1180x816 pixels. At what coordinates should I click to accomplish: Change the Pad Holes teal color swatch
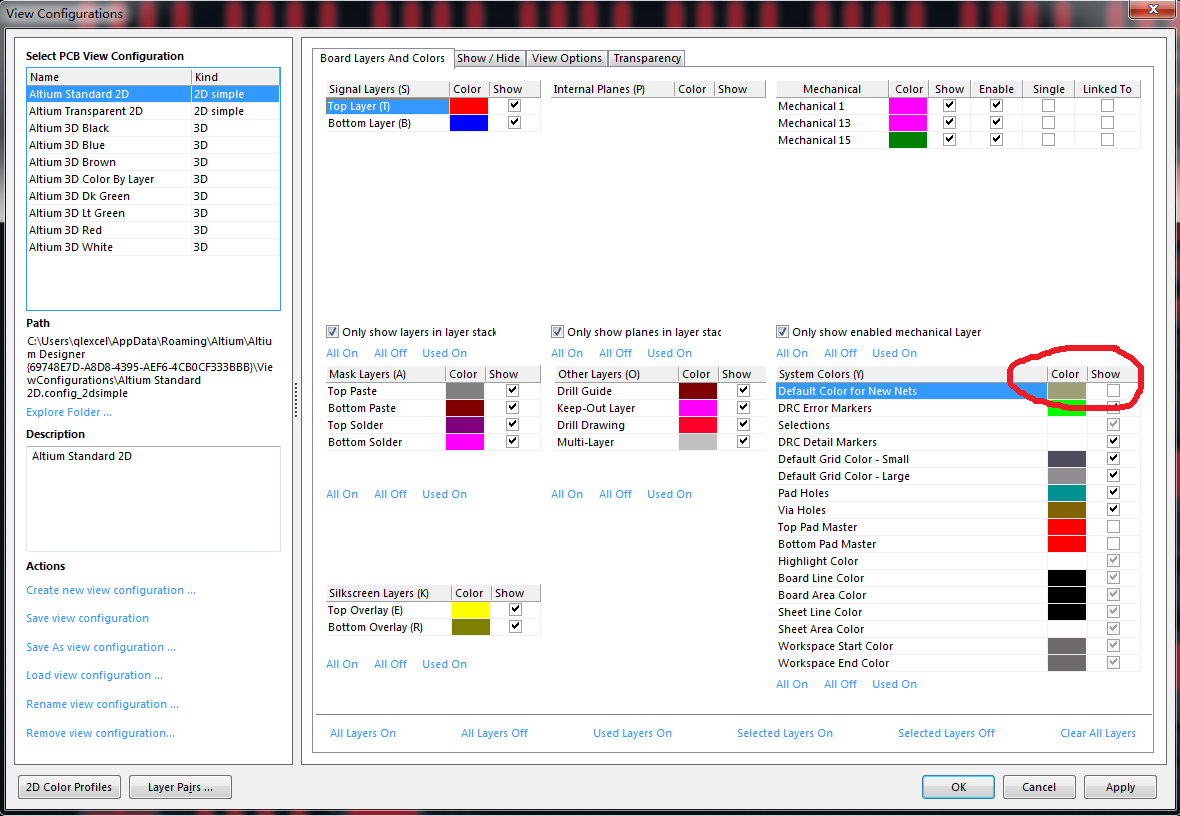pyautogui.click(x=1066, y=492)
